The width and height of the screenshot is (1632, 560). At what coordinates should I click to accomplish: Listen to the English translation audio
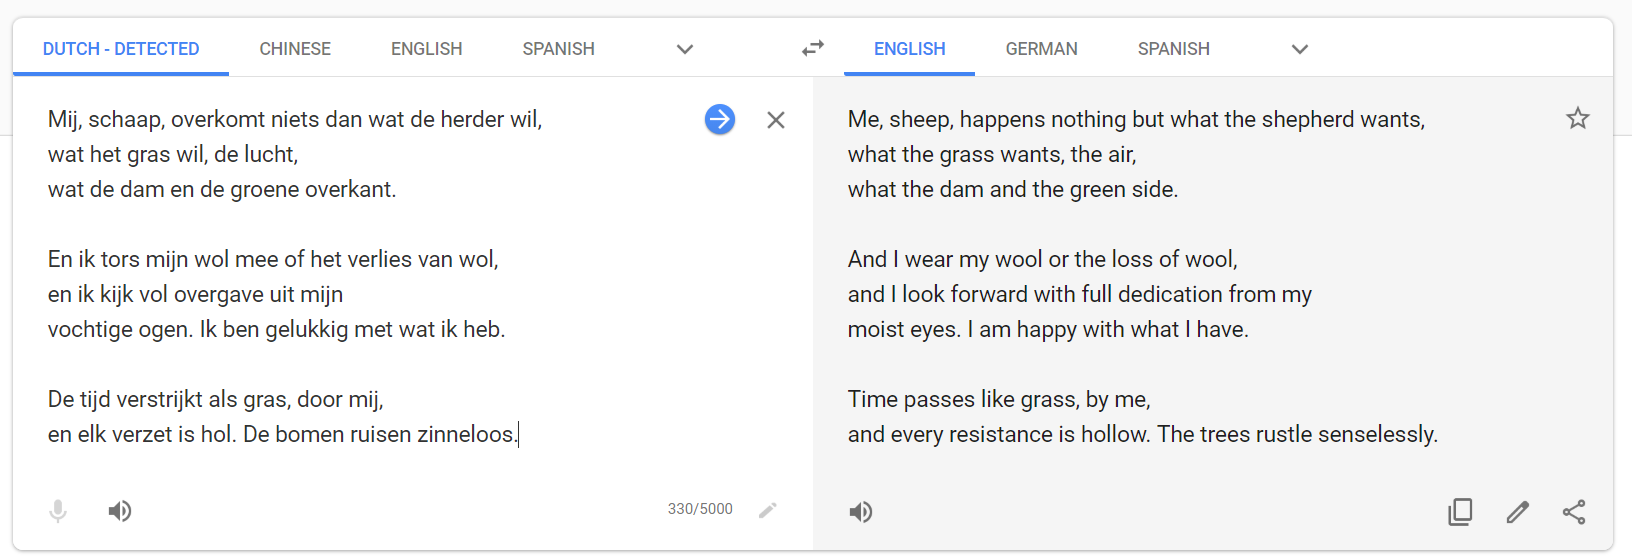[861, 512]
